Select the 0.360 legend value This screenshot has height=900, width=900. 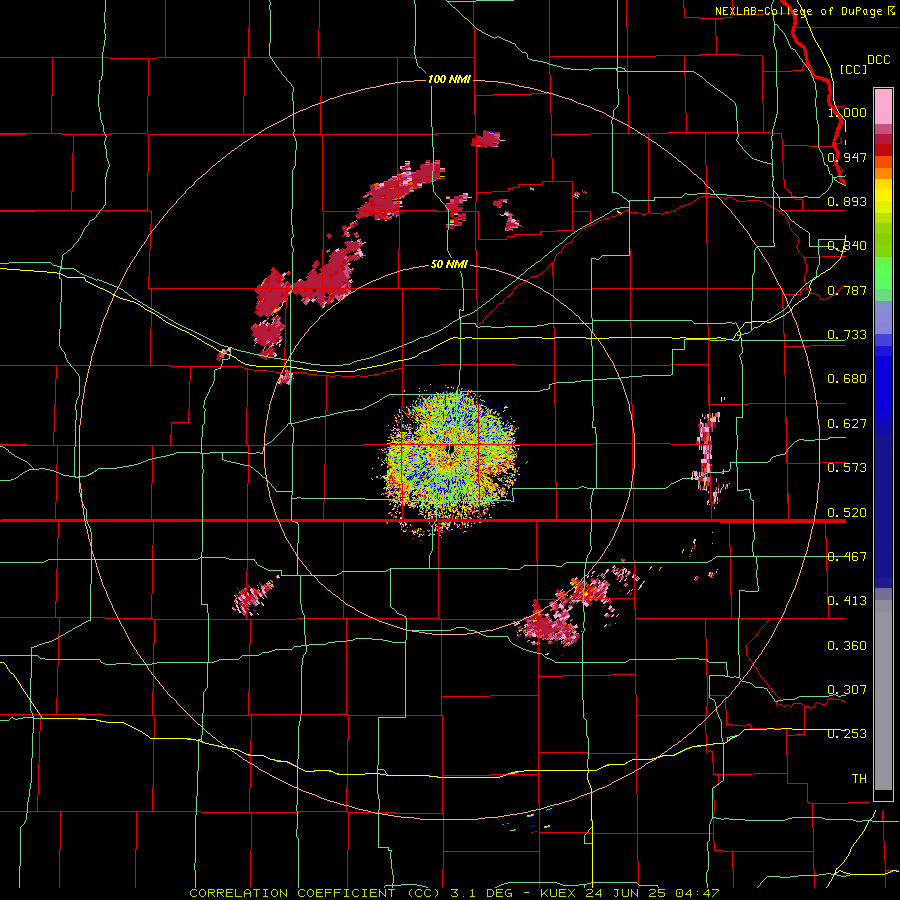click(x=847, y=646)
